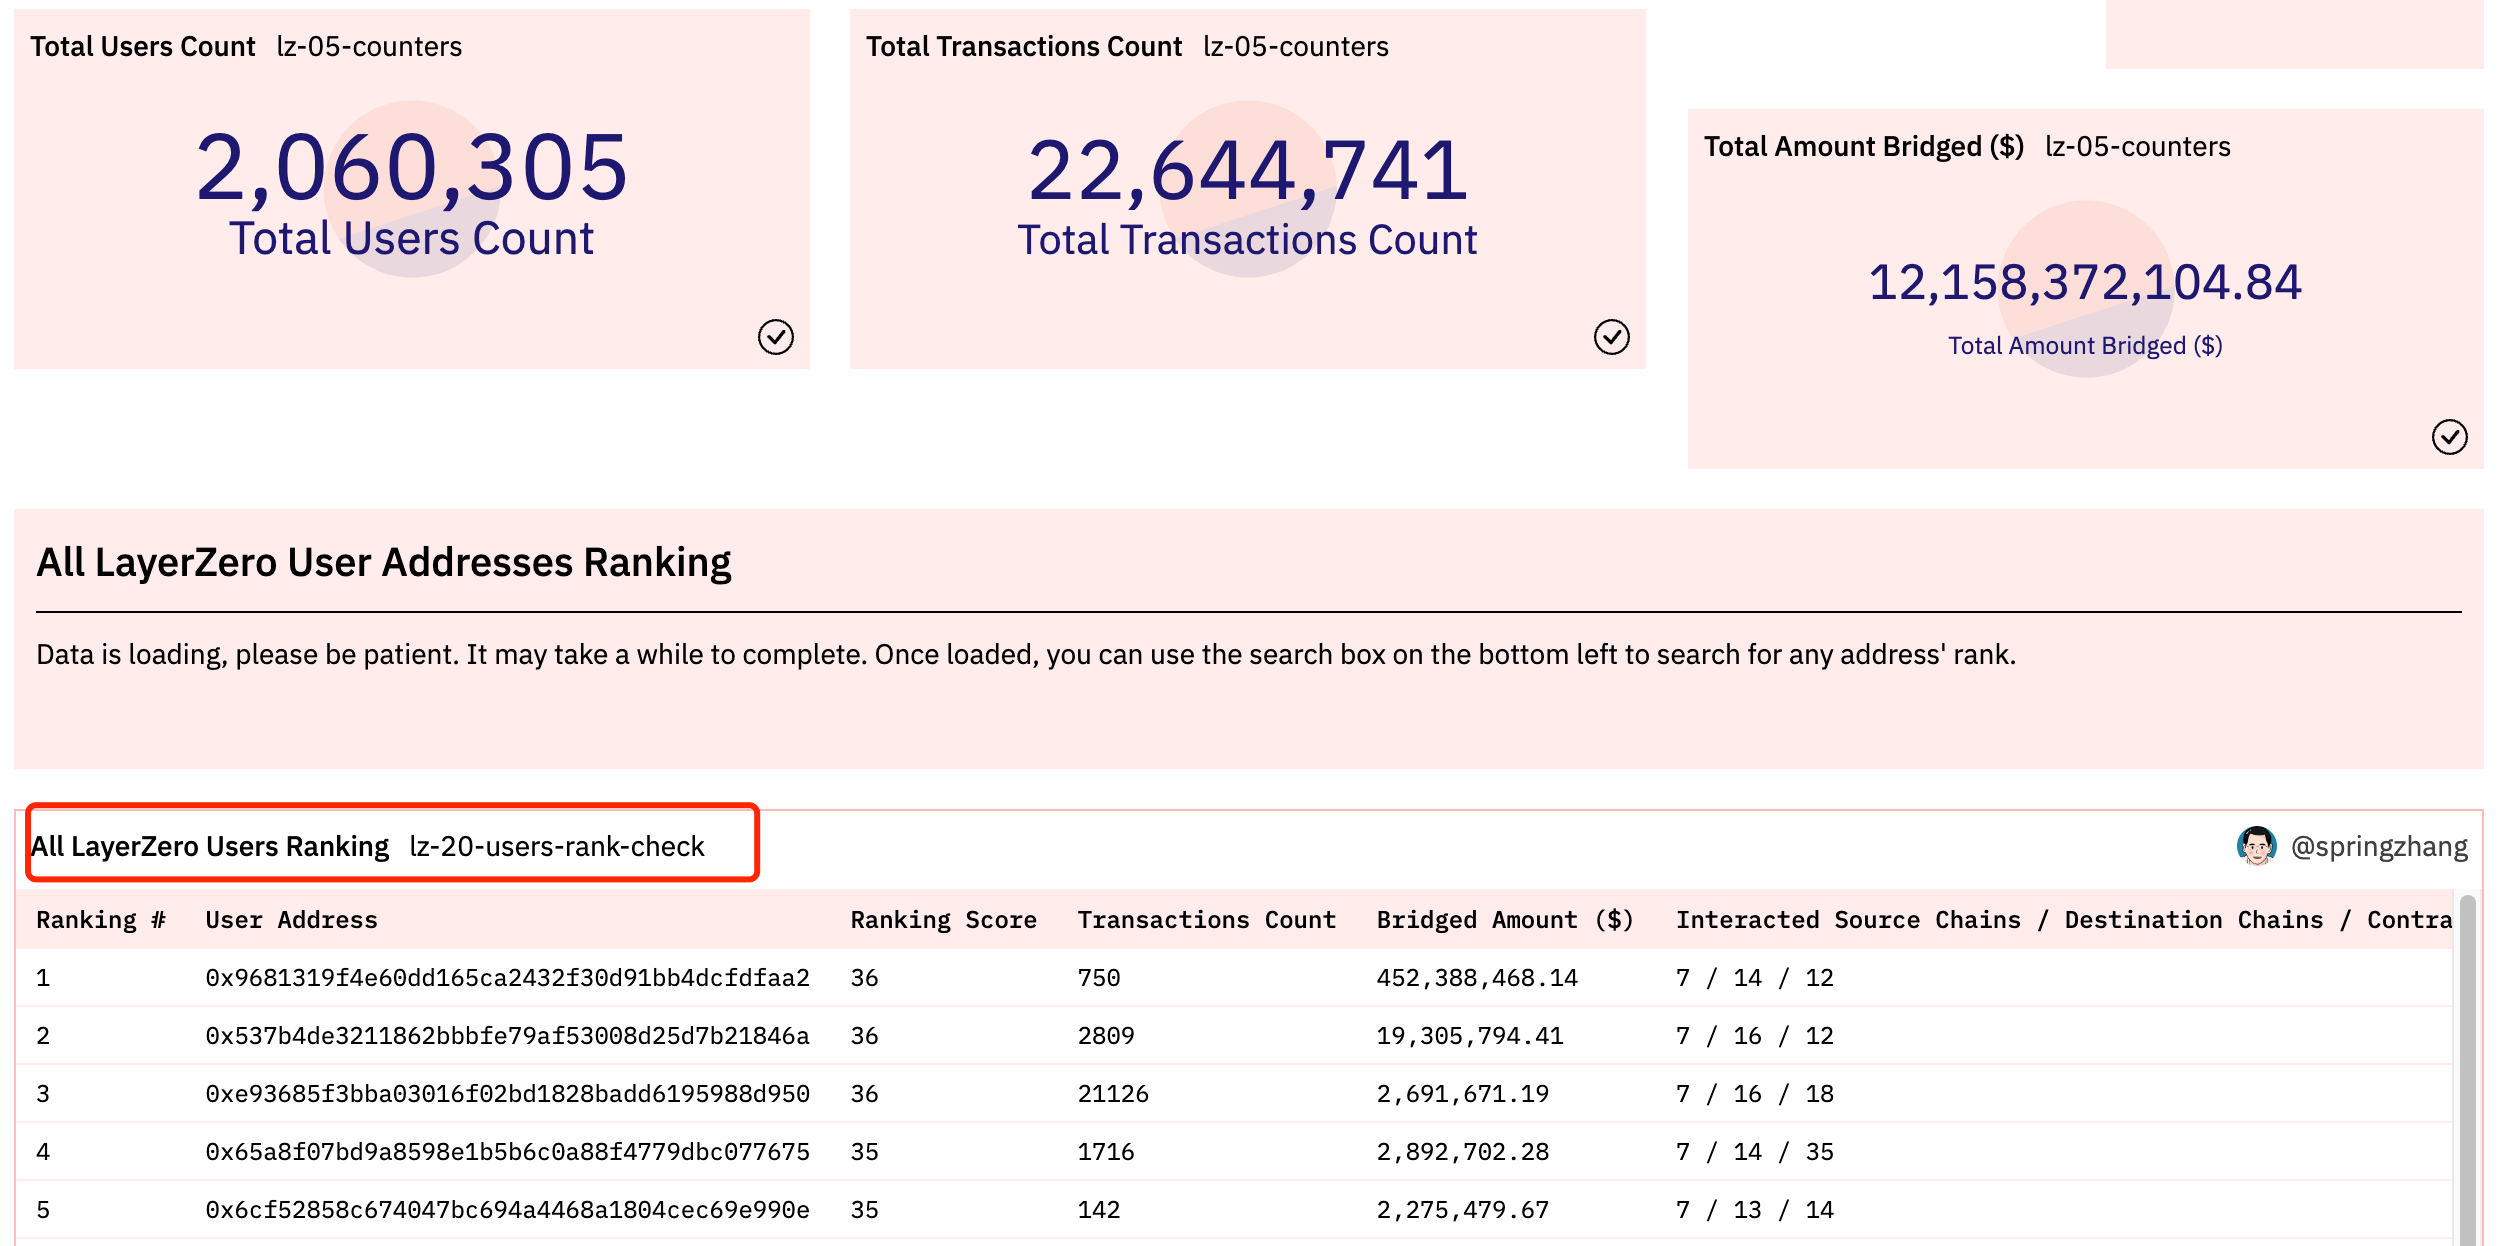Viewport: 2504px width, 1246px height.
Task: Click checkmark icon on Total Amount Bridged card
Action: click(x=2449, y=437)
